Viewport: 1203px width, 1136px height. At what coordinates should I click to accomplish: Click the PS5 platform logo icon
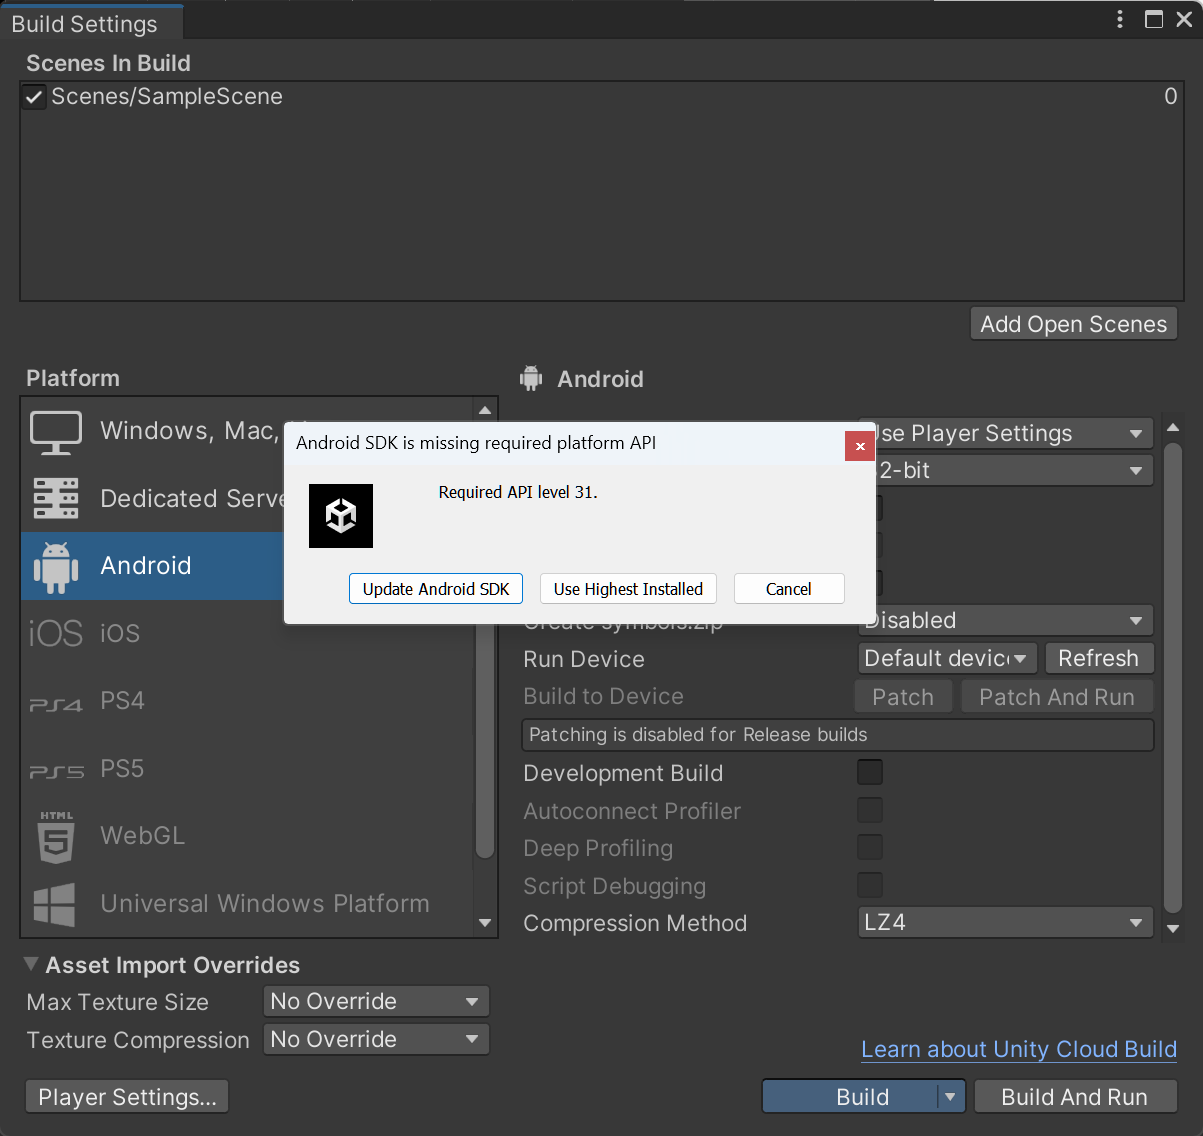(x=56, y=772)
